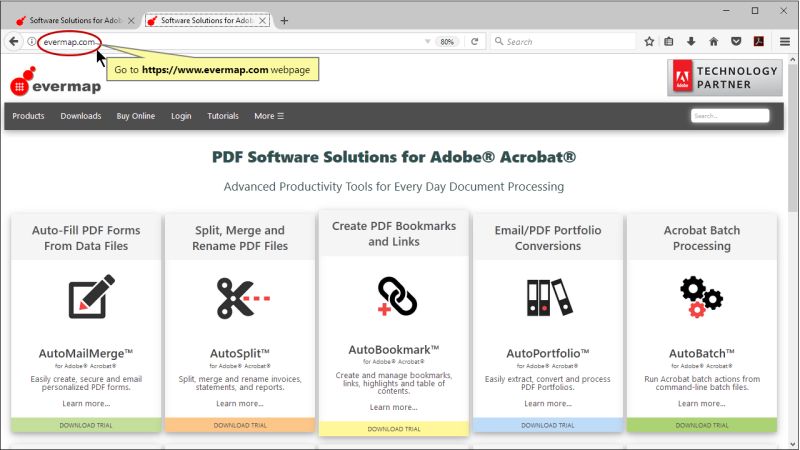The height and width of the screenshot is (450, 800).
Task: Click the AutoMailMerge product title
Action: 86,353
